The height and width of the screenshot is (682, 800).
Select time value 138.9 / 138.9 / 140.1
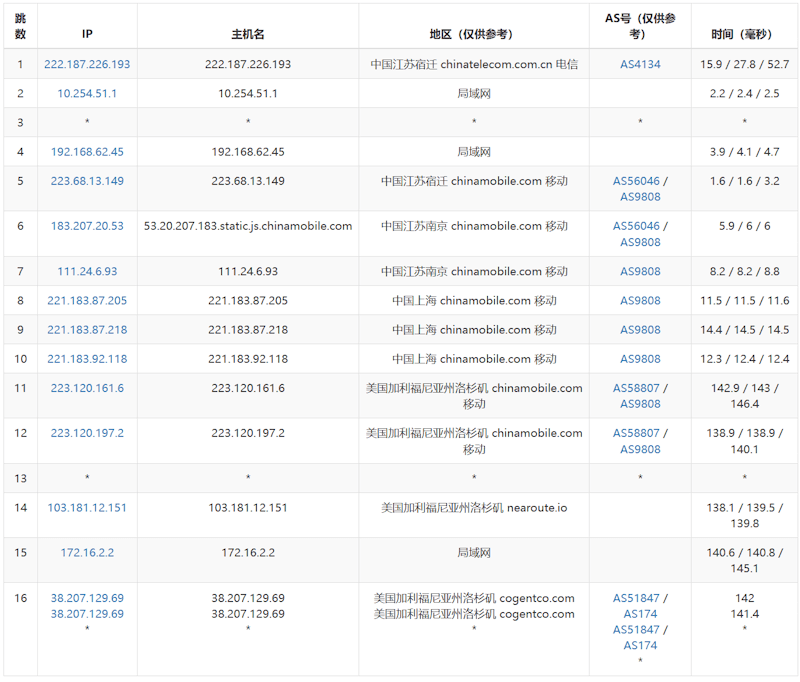point(744,441)
